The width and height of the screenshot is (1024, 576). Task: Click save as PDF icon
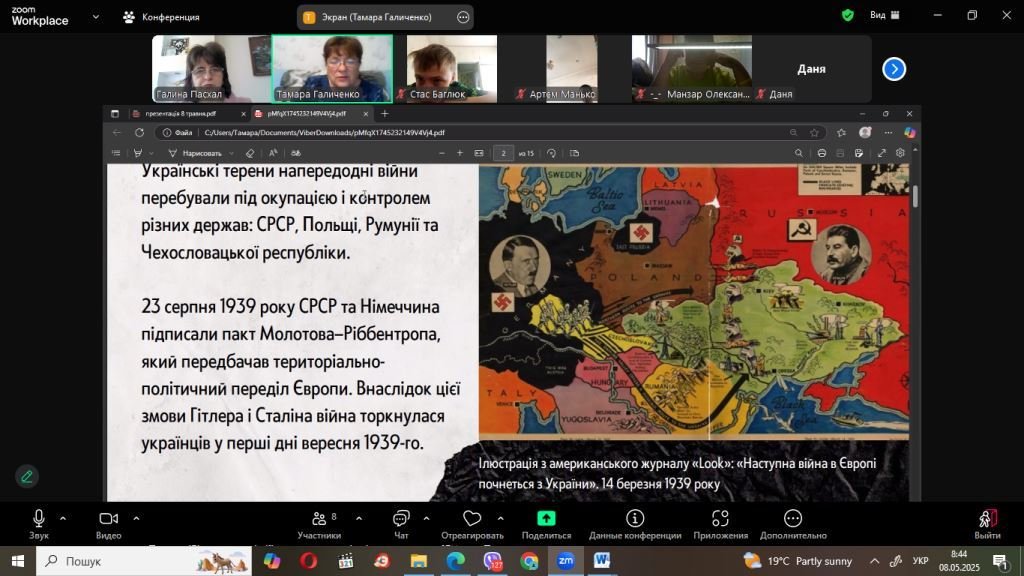(x=859, y=153)
